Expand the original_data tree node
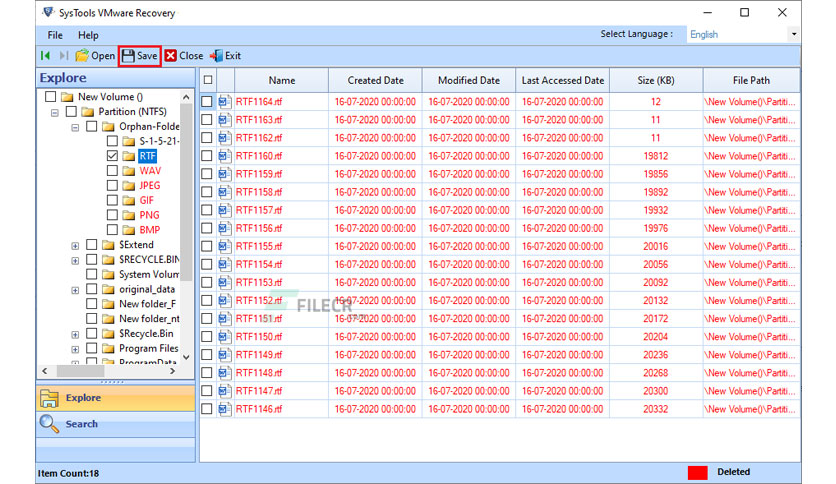This screenshot has height=484, width=836. pos(75,290)
